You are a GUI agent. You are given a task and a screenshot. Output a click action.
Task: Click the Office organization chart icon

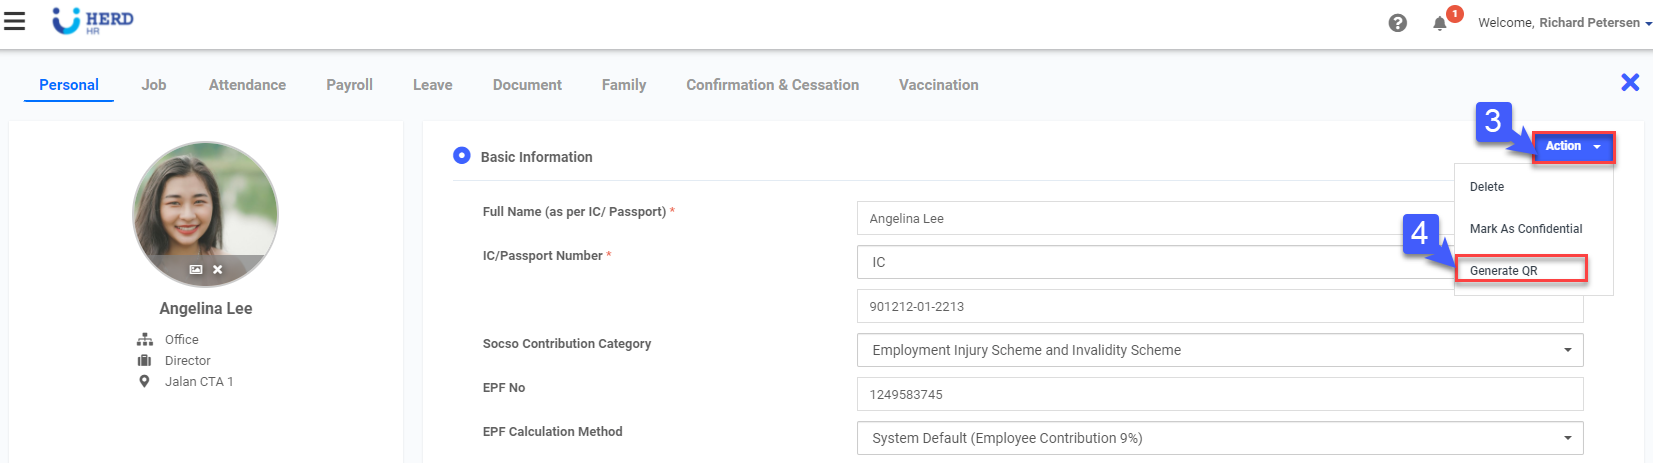click(x=144, y=340)
